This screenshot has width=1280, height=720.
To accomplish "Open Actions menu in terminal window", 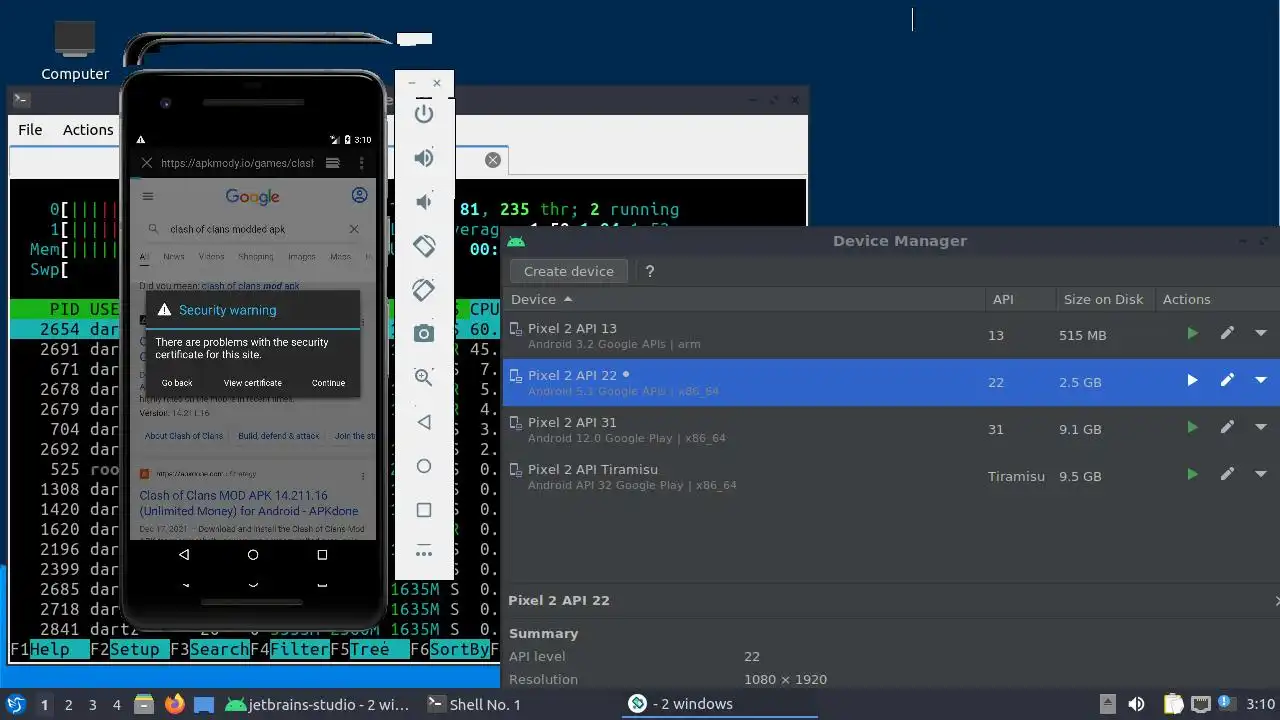I will [88, 130].
